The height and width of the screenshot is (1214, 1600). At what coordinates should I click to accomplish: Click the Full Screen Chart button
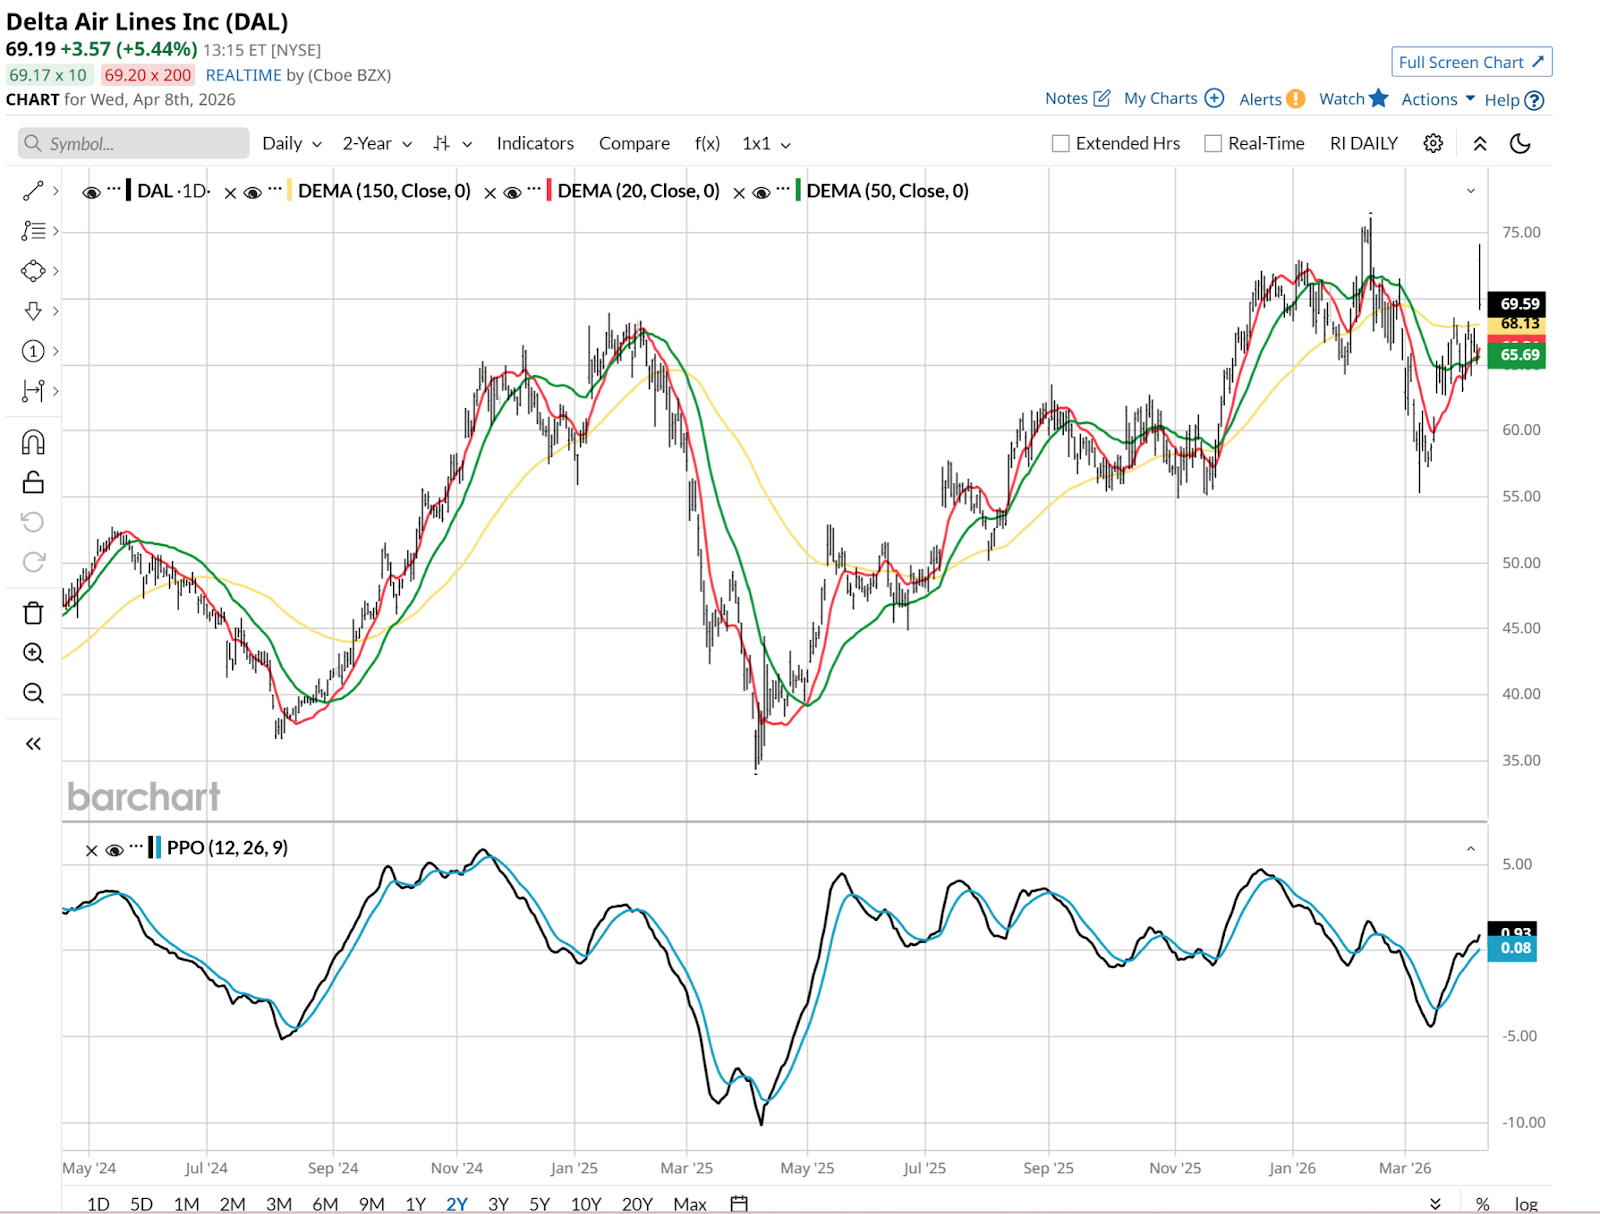pos(1471,62)
